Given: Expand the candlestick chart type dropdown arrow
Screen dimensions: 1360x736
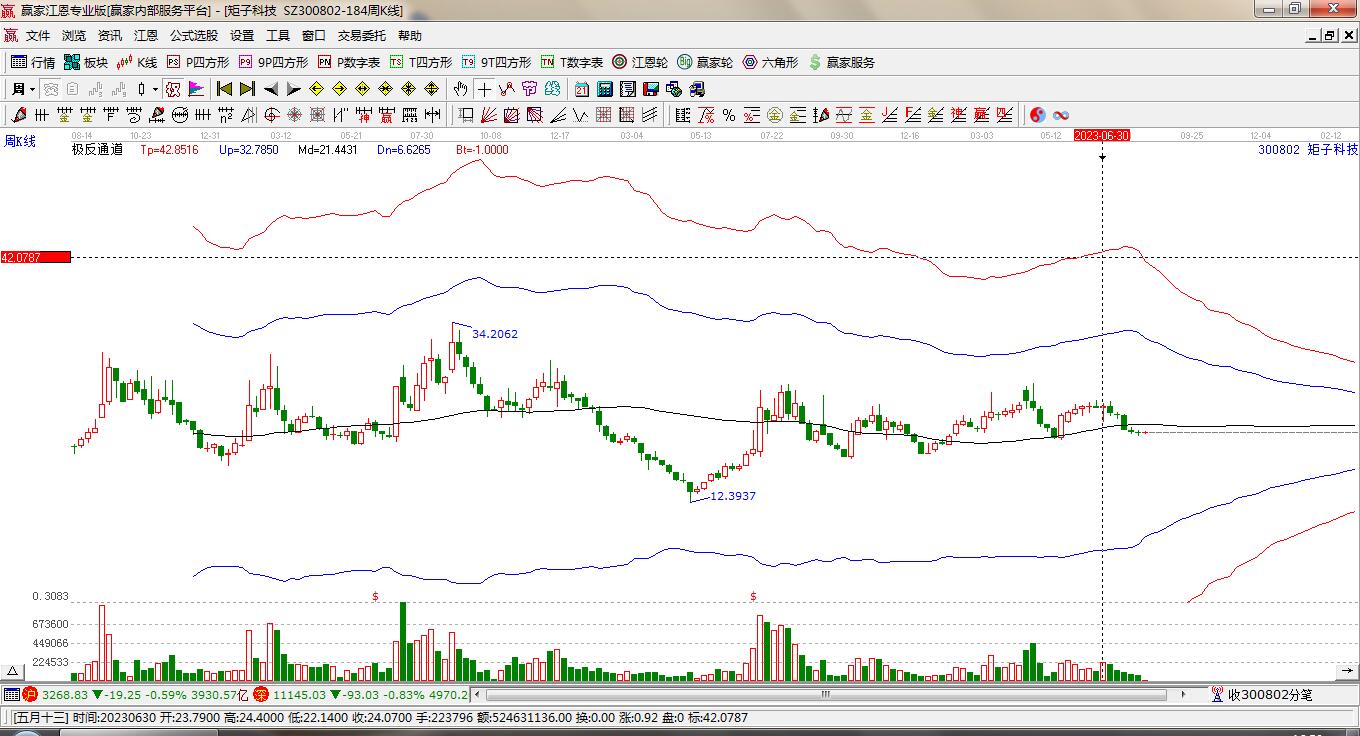Looking at the screenshot, I should (155, 89).
